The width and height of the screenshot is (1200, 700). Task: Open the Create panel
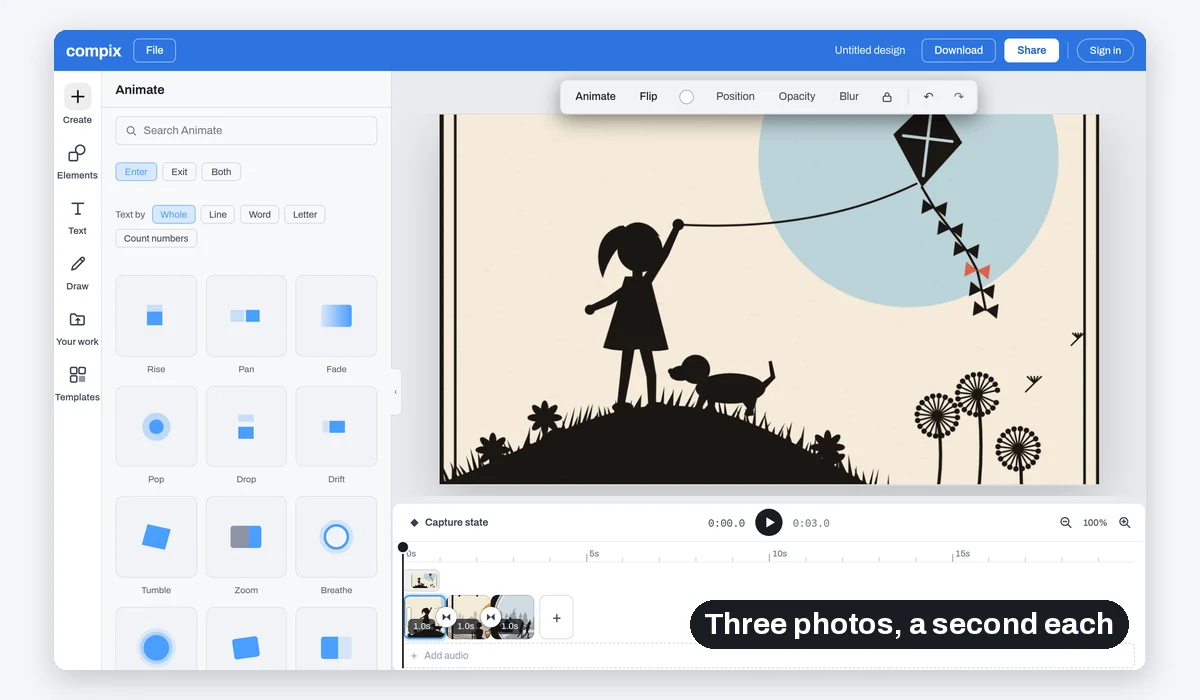[77, 104]
